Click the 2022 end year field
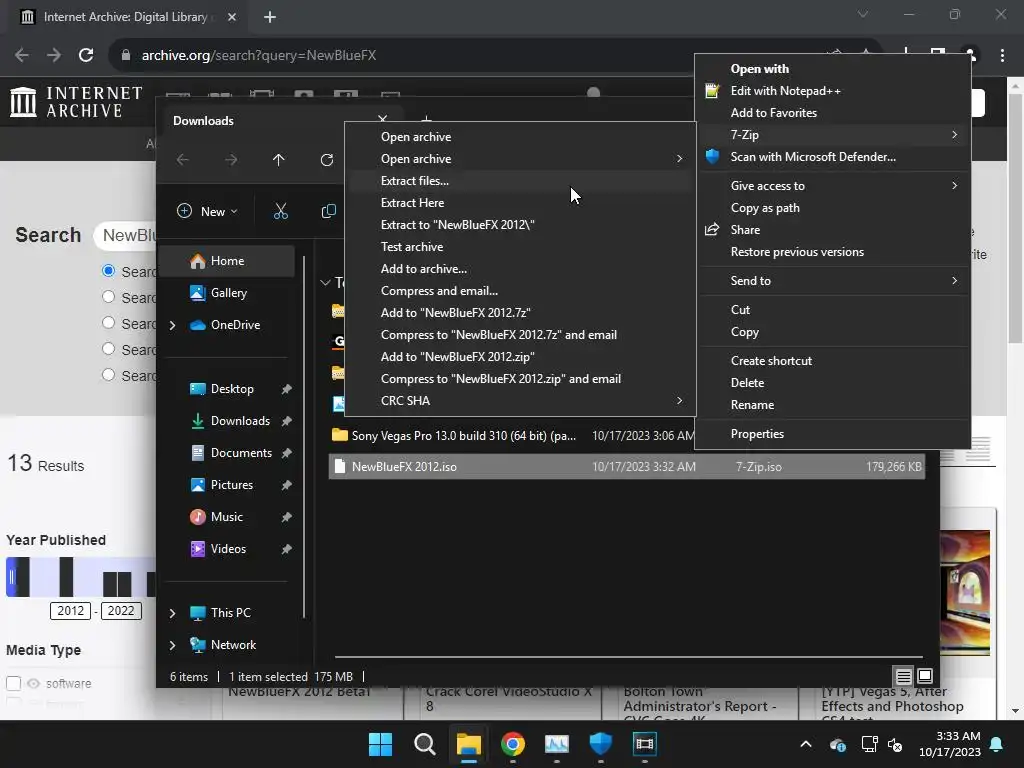The width and height of the screenshot is (1024, 768). [121, 611]
